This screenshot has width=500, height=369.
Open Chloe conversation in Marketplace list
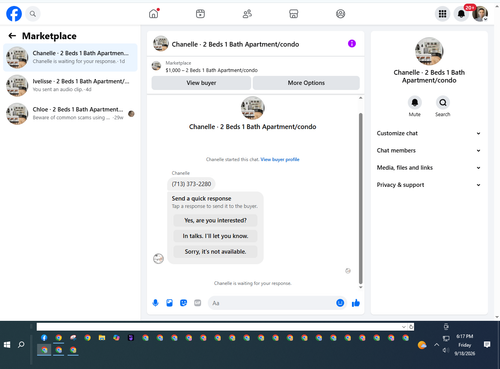[x=70, y=114]
